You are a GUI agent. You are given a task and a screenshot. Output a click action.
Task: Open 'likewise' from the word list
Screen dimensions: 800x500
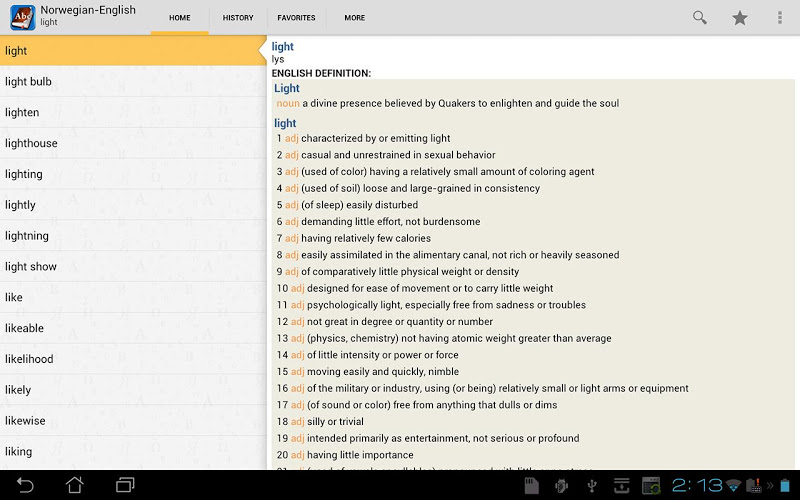(x=25, y=421)
